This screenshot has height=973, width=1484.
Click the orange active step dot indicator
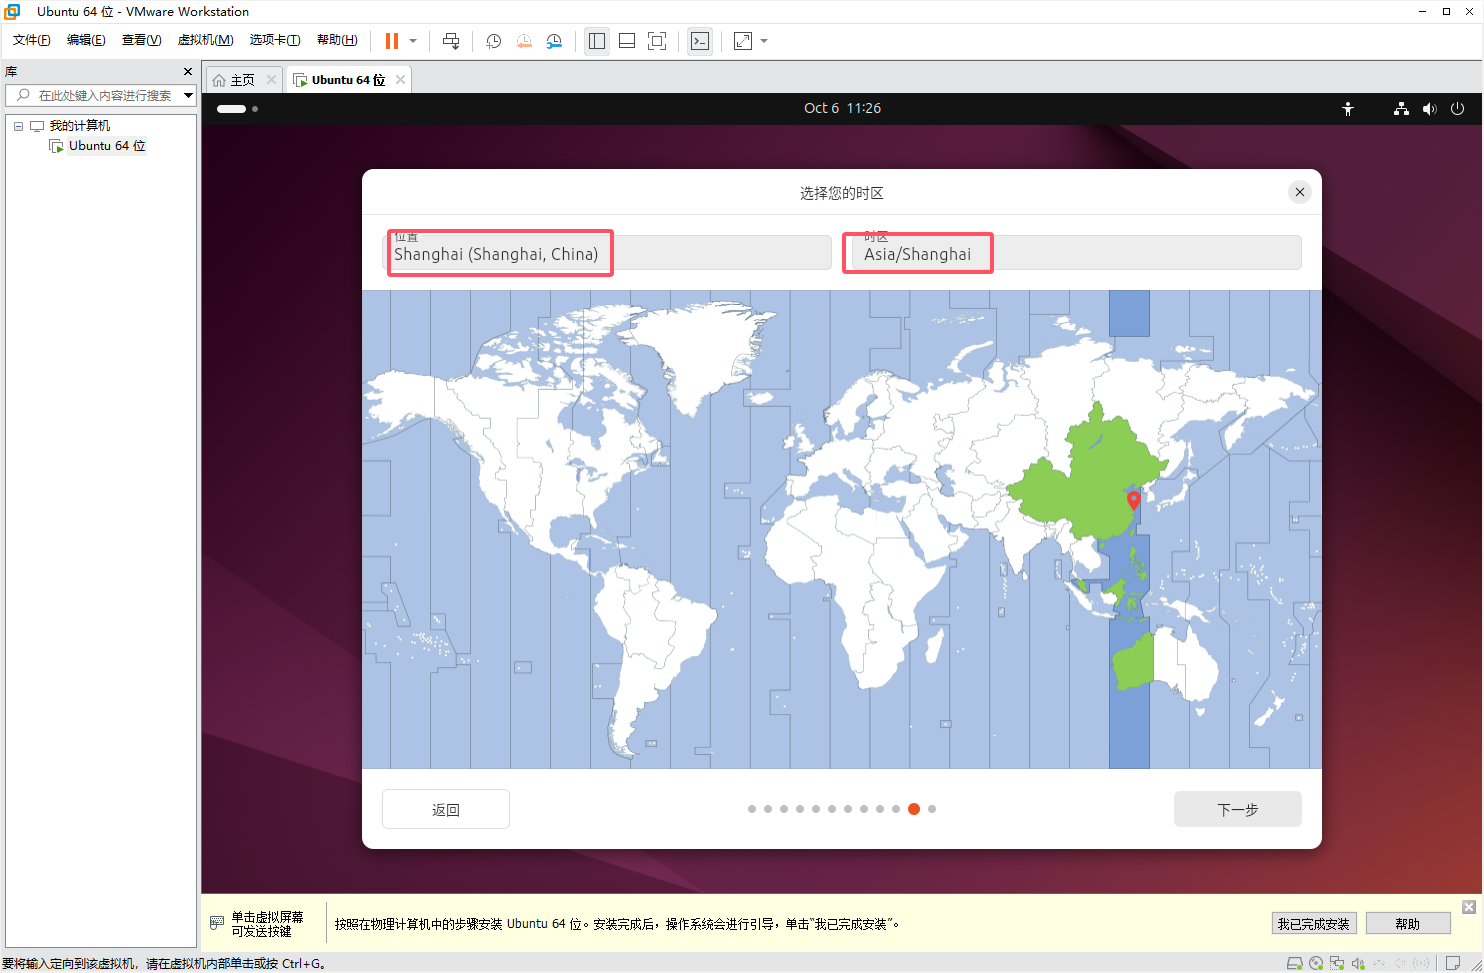tap(914, 809)
